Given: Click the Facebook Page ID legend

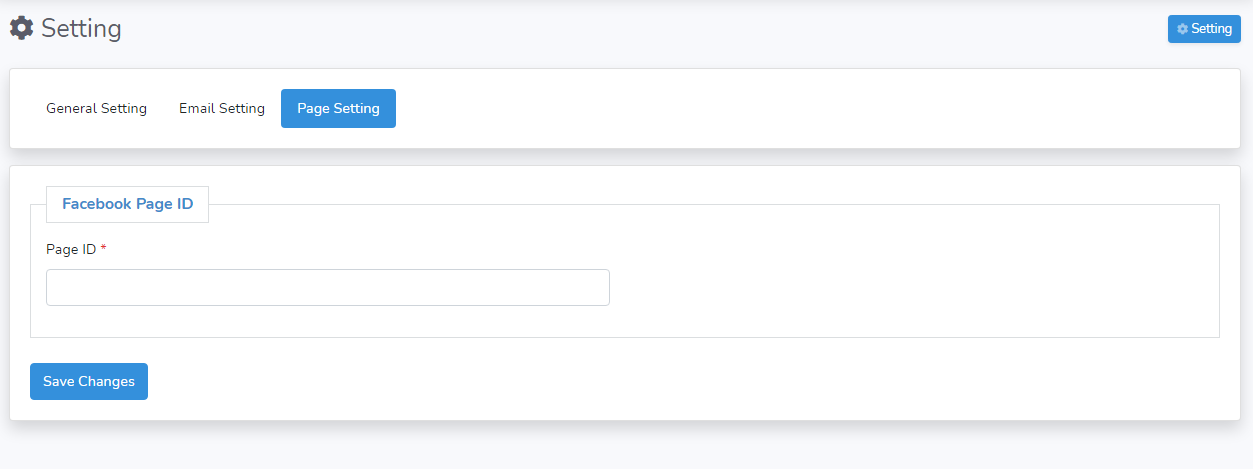Looking at the screenshot, I should coord(127,204).
